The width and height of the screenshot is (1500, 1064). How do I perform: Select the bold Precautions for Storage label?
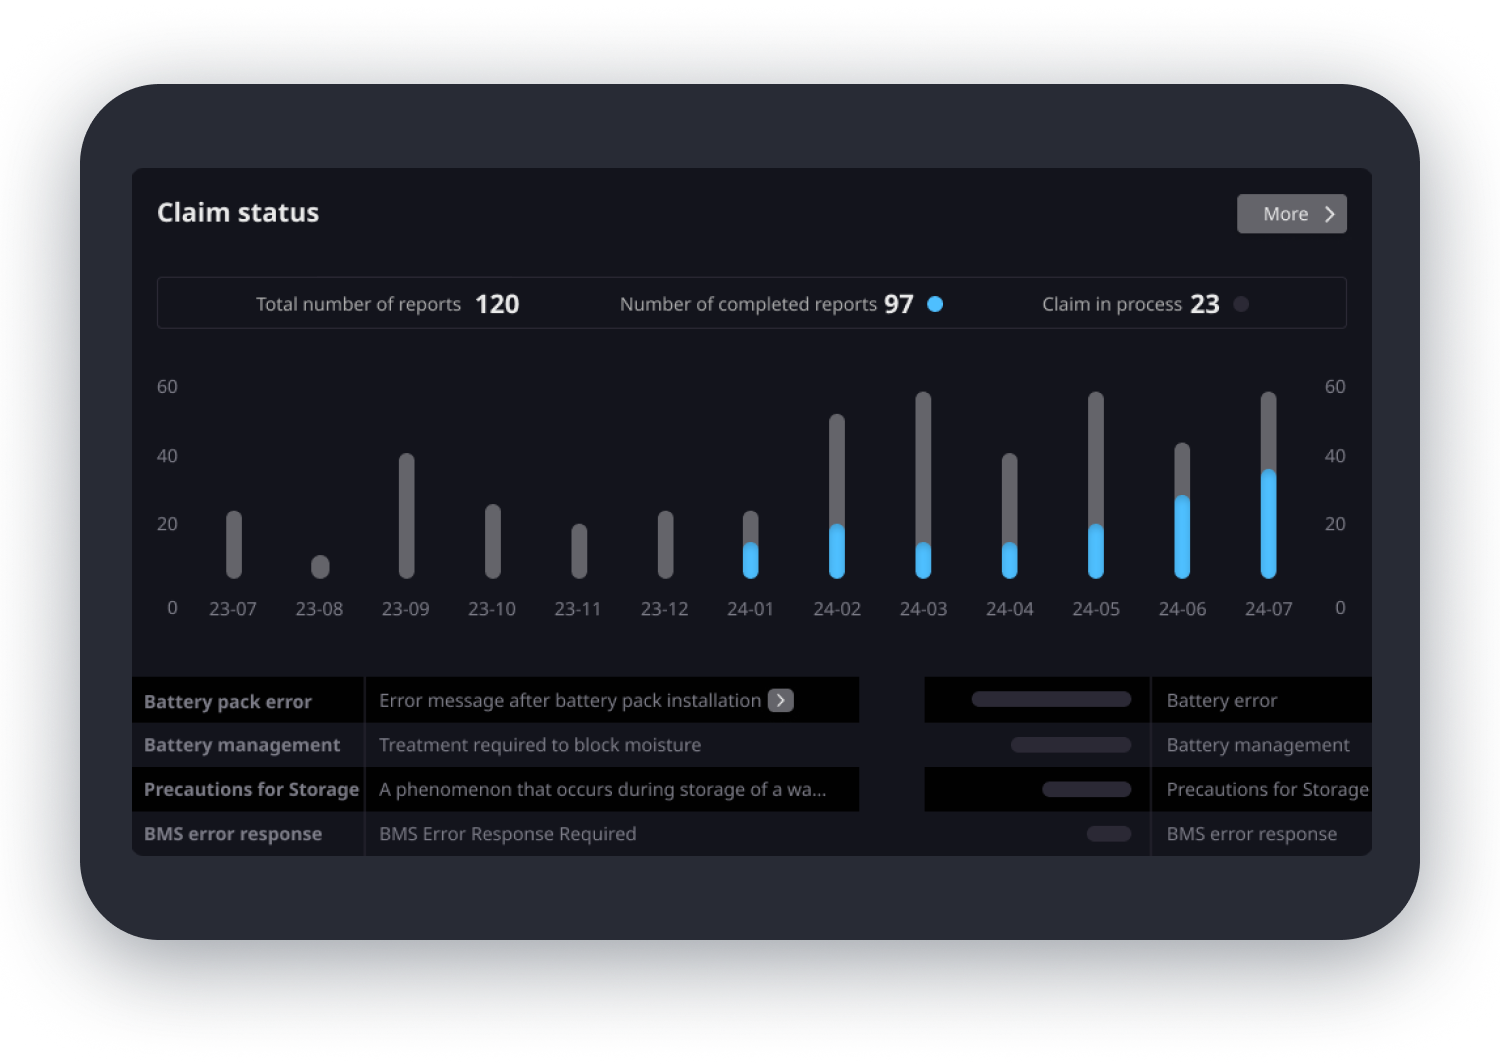pos(251,789)
